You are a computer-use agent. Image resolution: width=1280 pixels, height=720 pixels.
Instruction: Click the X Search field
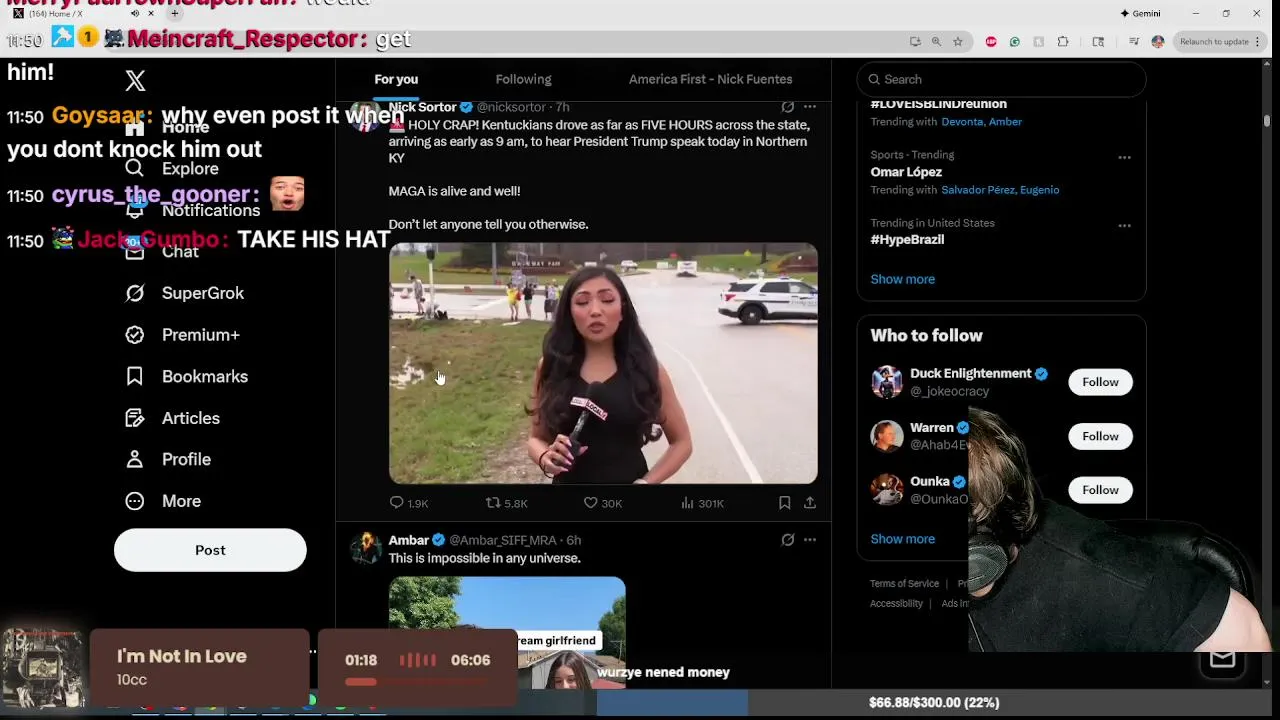click(x=1001, y=79)
